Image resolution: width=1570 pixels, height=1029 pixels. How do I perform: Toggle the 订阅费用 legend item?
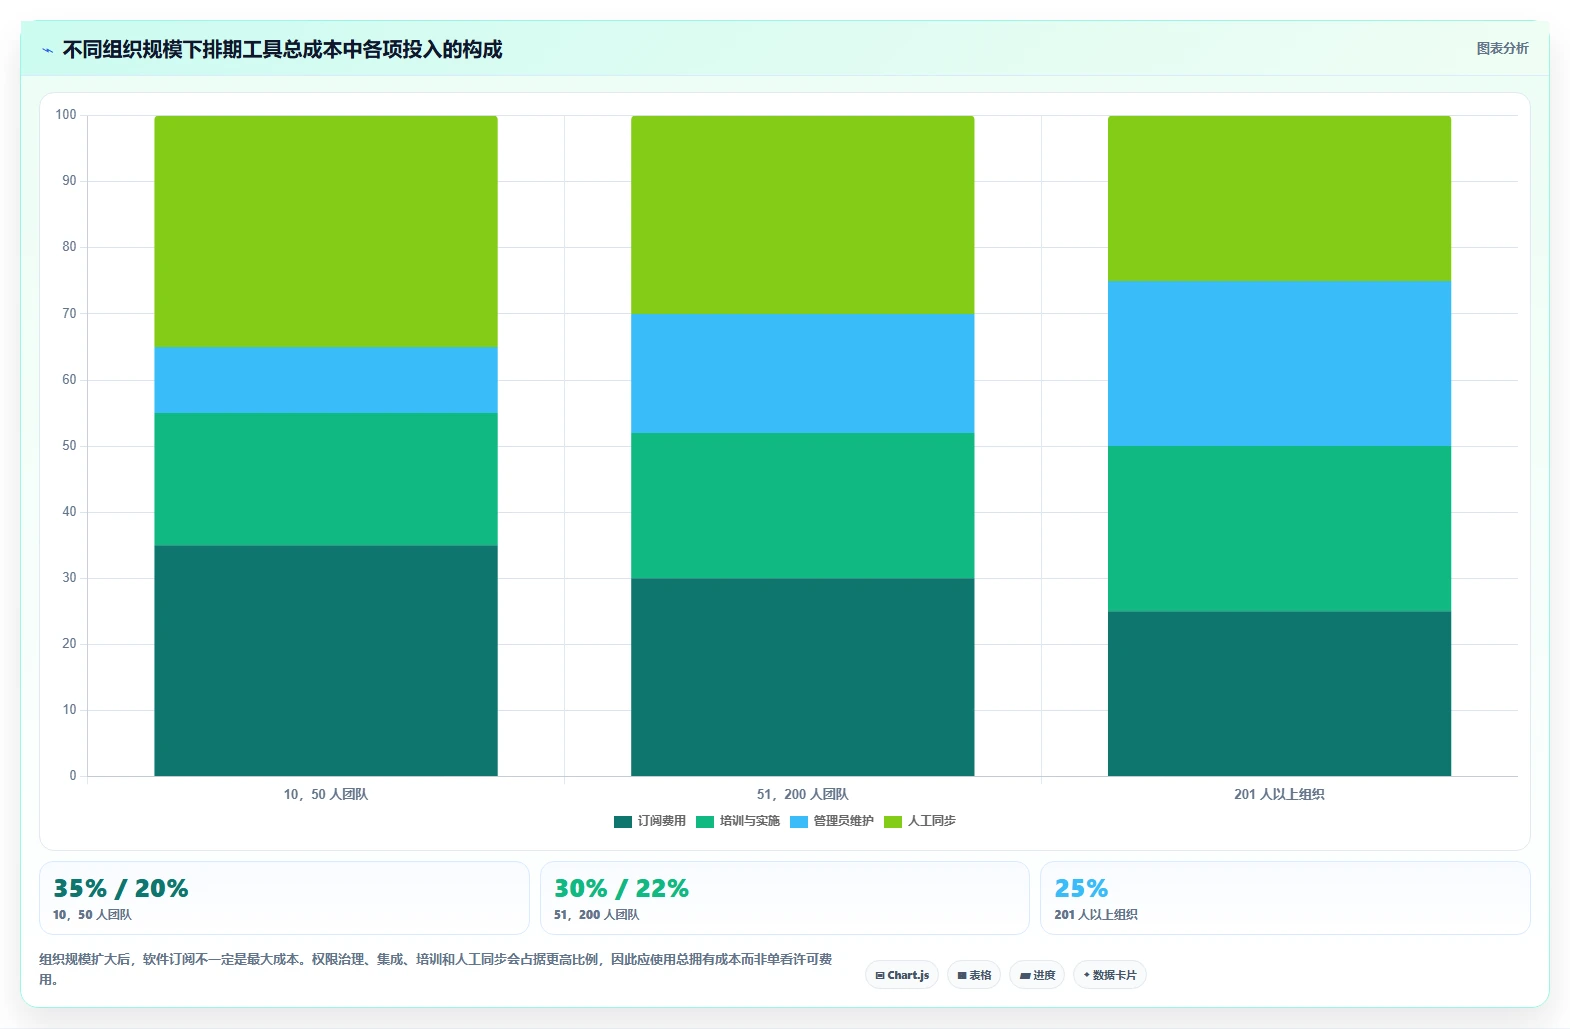[x=650, y=821]
